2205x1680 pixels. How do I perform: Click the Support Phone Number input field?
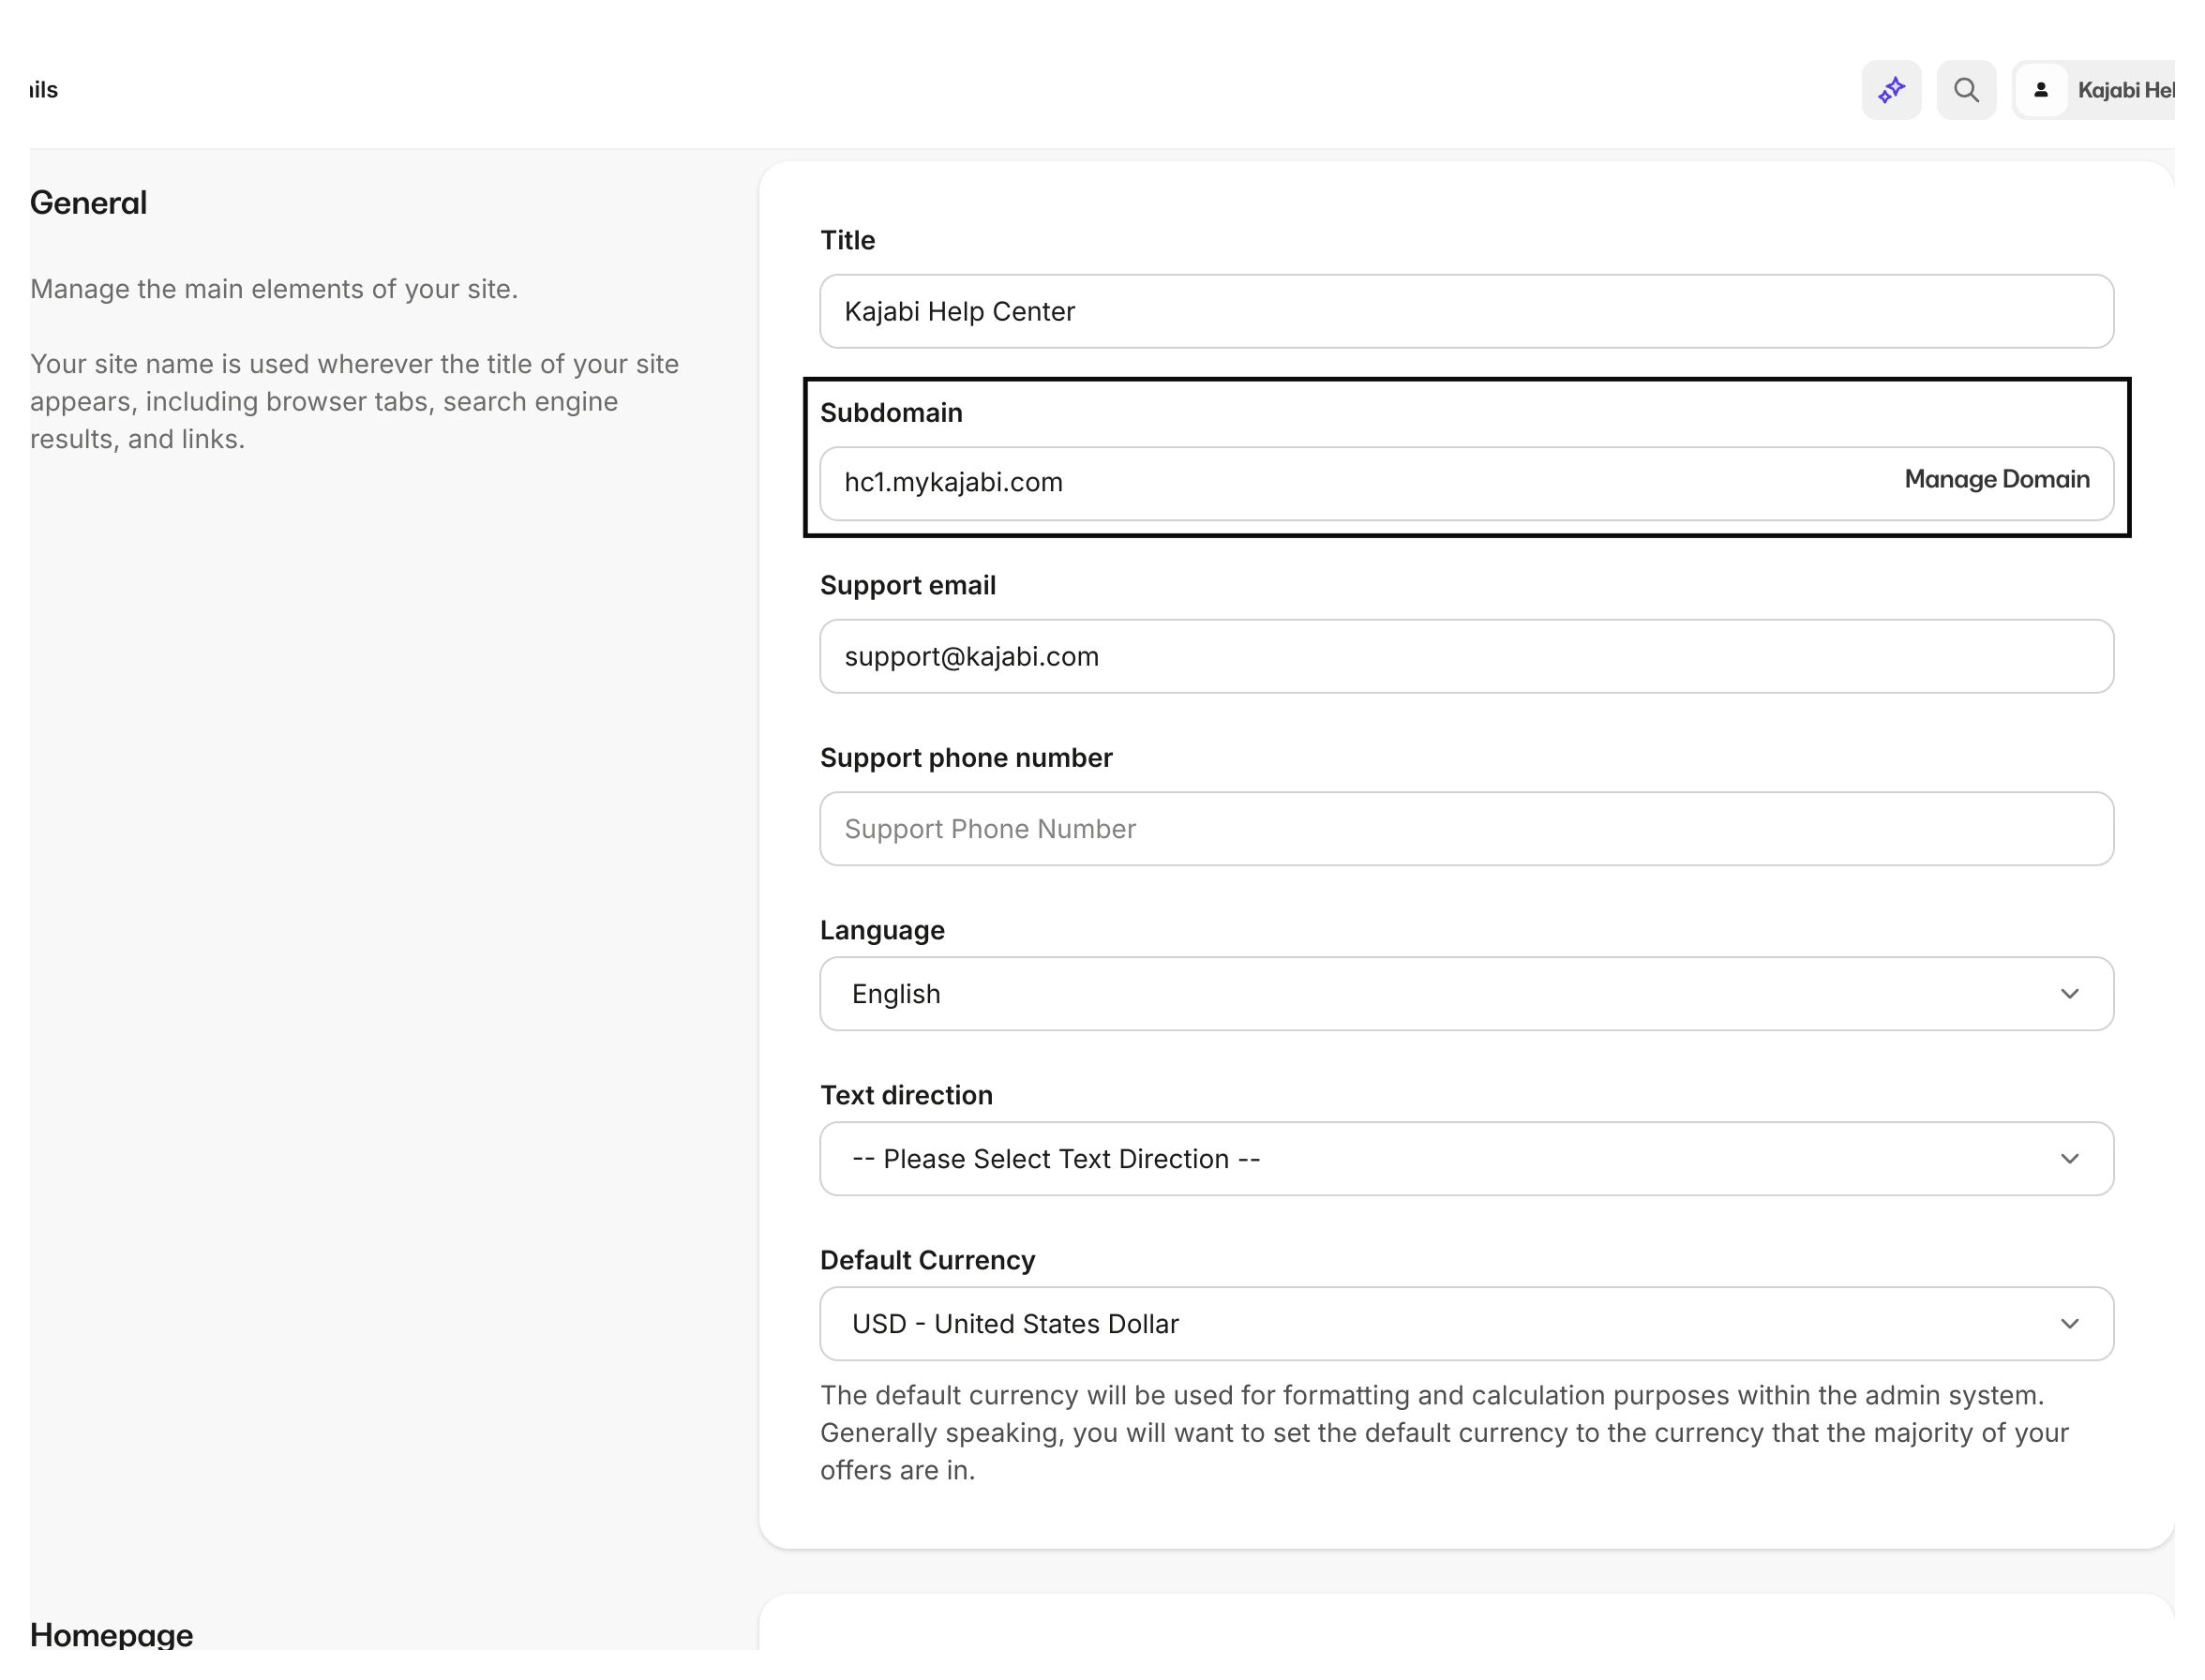1465,829
